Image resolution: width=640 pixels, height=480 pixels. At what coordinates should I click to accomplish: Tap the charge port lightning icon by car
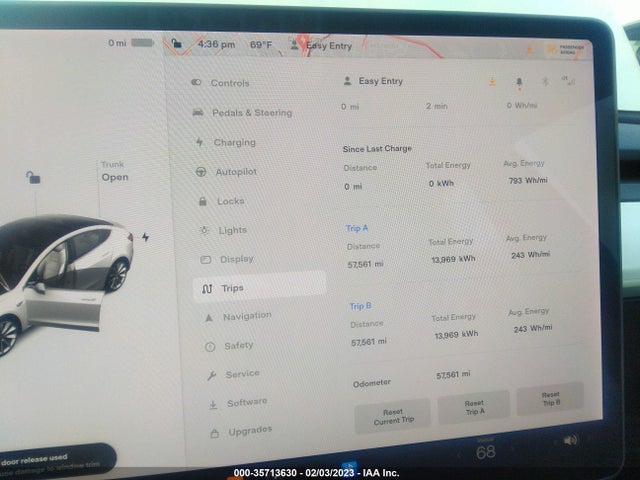(x=146, y=237)
